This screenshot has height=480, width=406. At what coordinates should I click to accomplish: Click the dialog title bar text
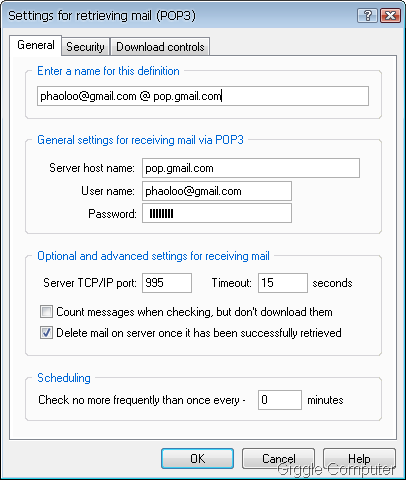pos(102,16)
